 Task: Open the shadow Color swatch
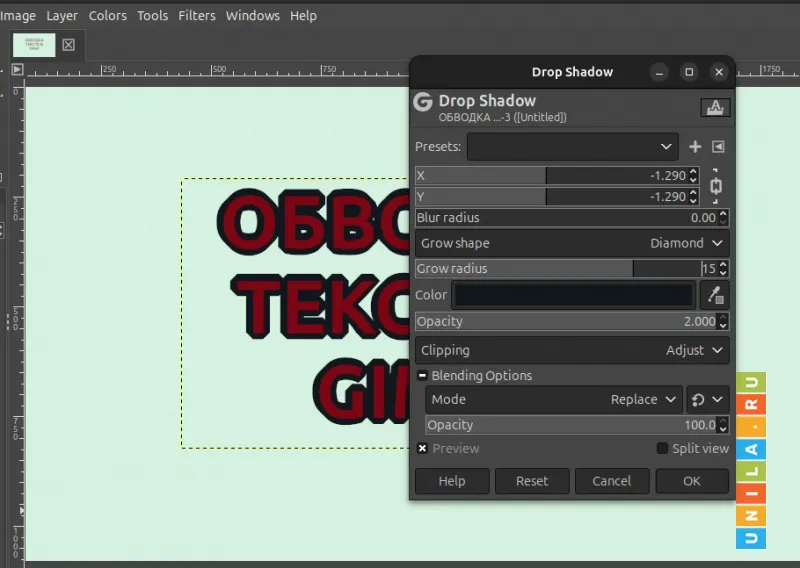pos(573,295)
